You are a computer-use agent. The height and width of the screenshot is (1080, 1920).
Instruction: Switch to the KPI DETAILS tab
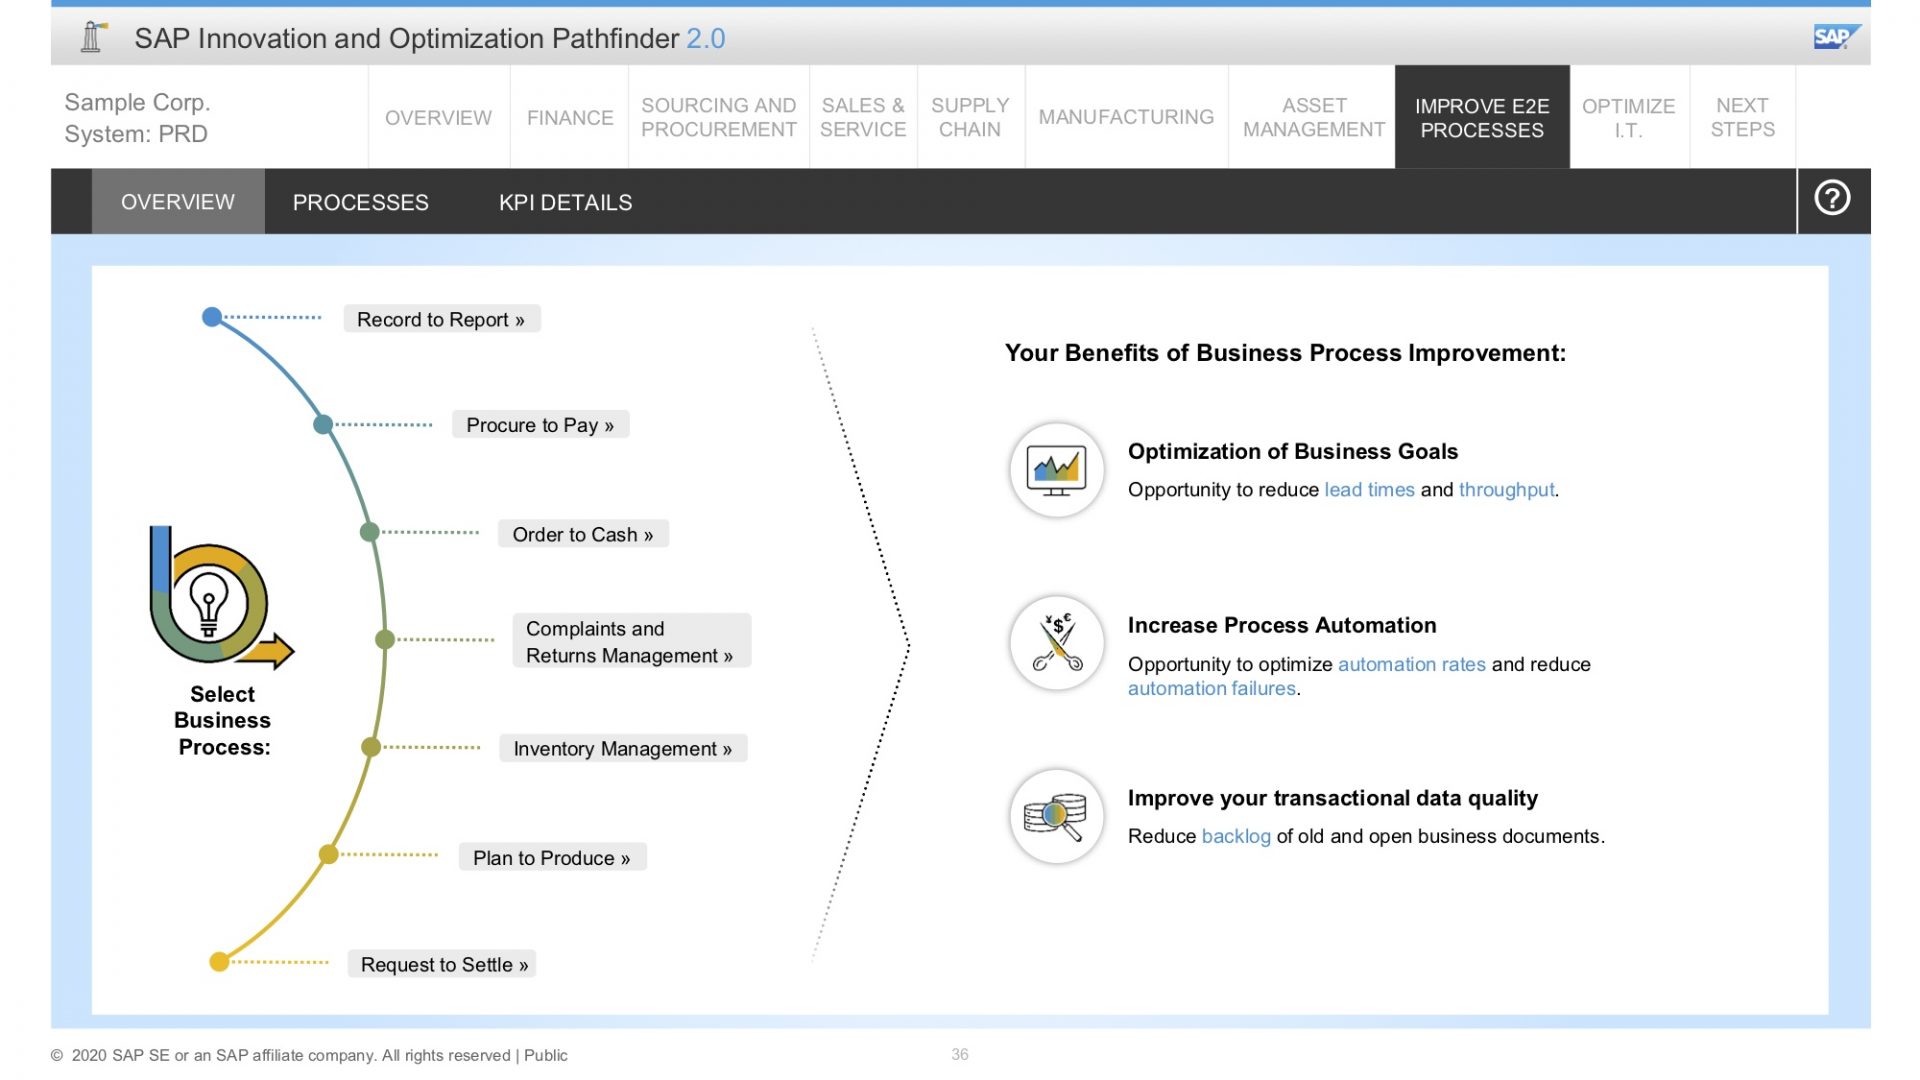point(565,202)
